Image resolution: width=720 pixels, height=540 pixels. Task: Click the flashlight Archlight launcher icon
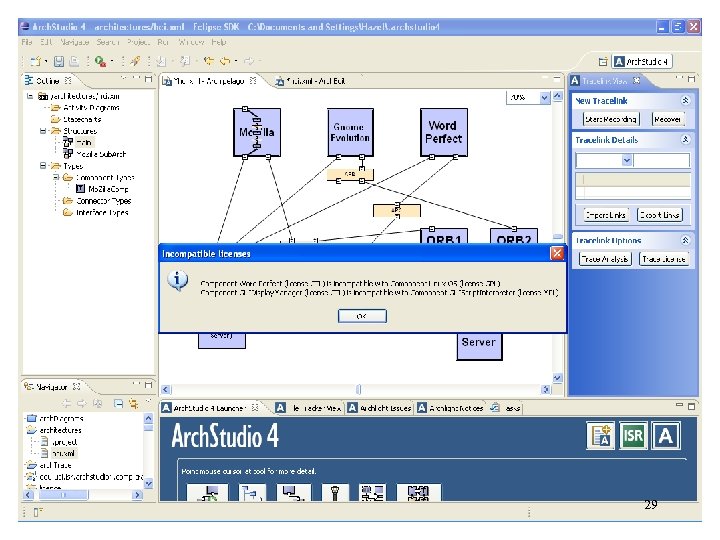[x=335, y=492]
